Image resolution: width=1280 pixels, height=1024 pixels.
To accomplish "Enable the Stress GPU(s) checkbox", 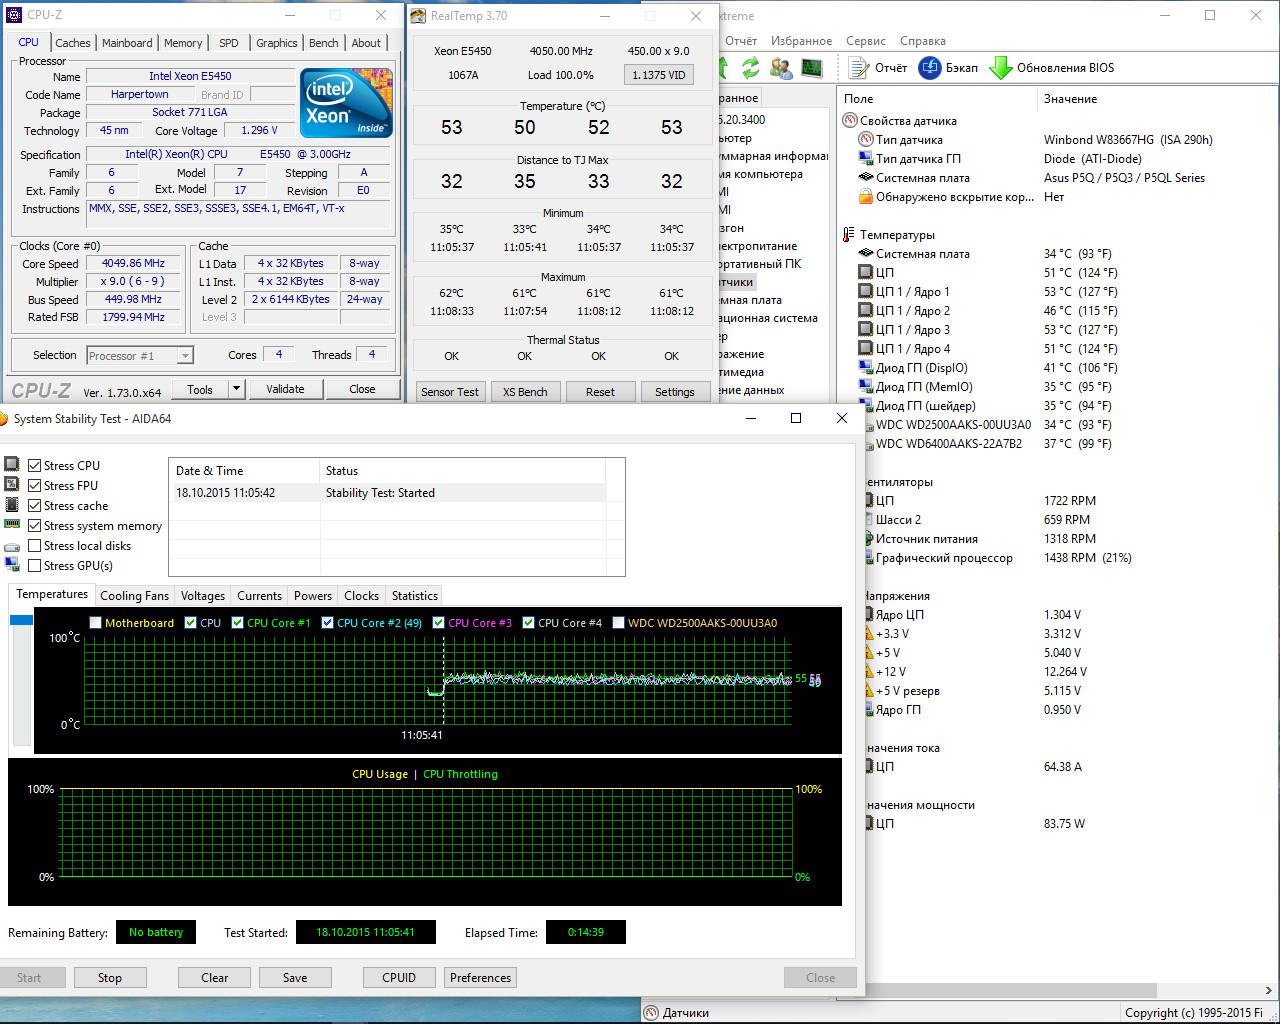I will coord(35,566).
